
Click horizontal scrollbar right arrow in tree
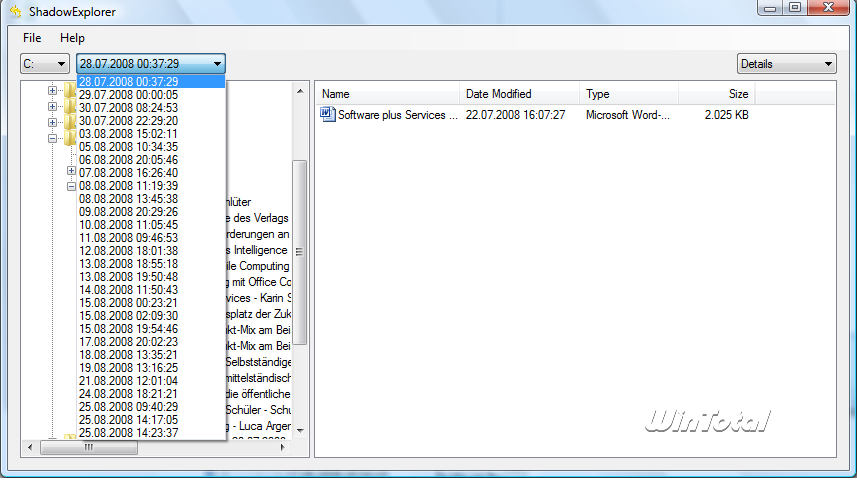pos(283,448)
